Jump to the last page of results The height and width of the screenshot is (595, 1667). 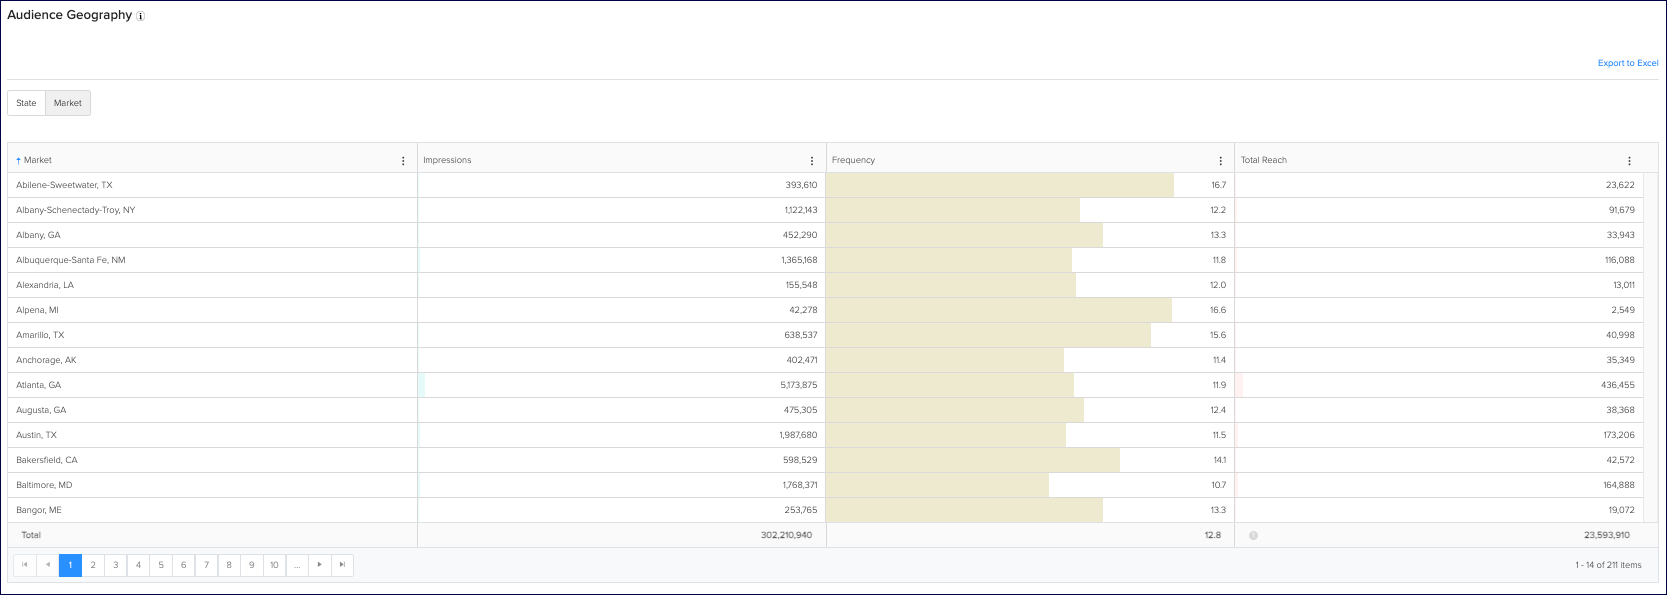coord(342,565)
